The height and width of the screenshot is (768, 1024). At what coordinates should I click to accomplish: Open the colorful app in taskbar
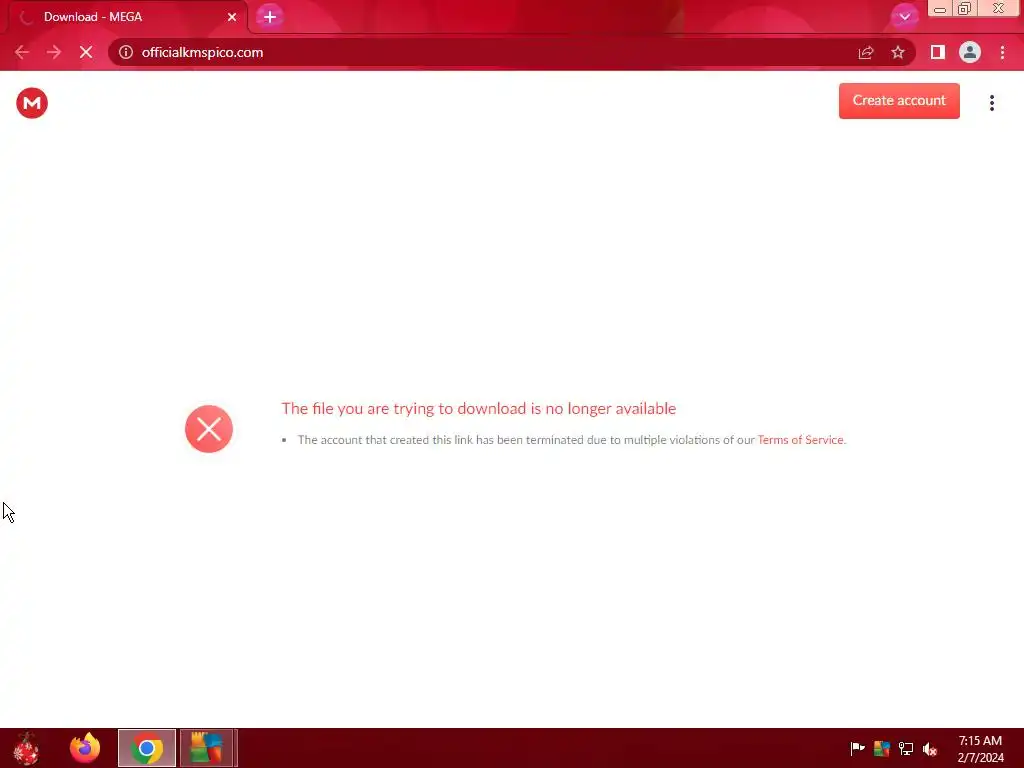(207, 748)
